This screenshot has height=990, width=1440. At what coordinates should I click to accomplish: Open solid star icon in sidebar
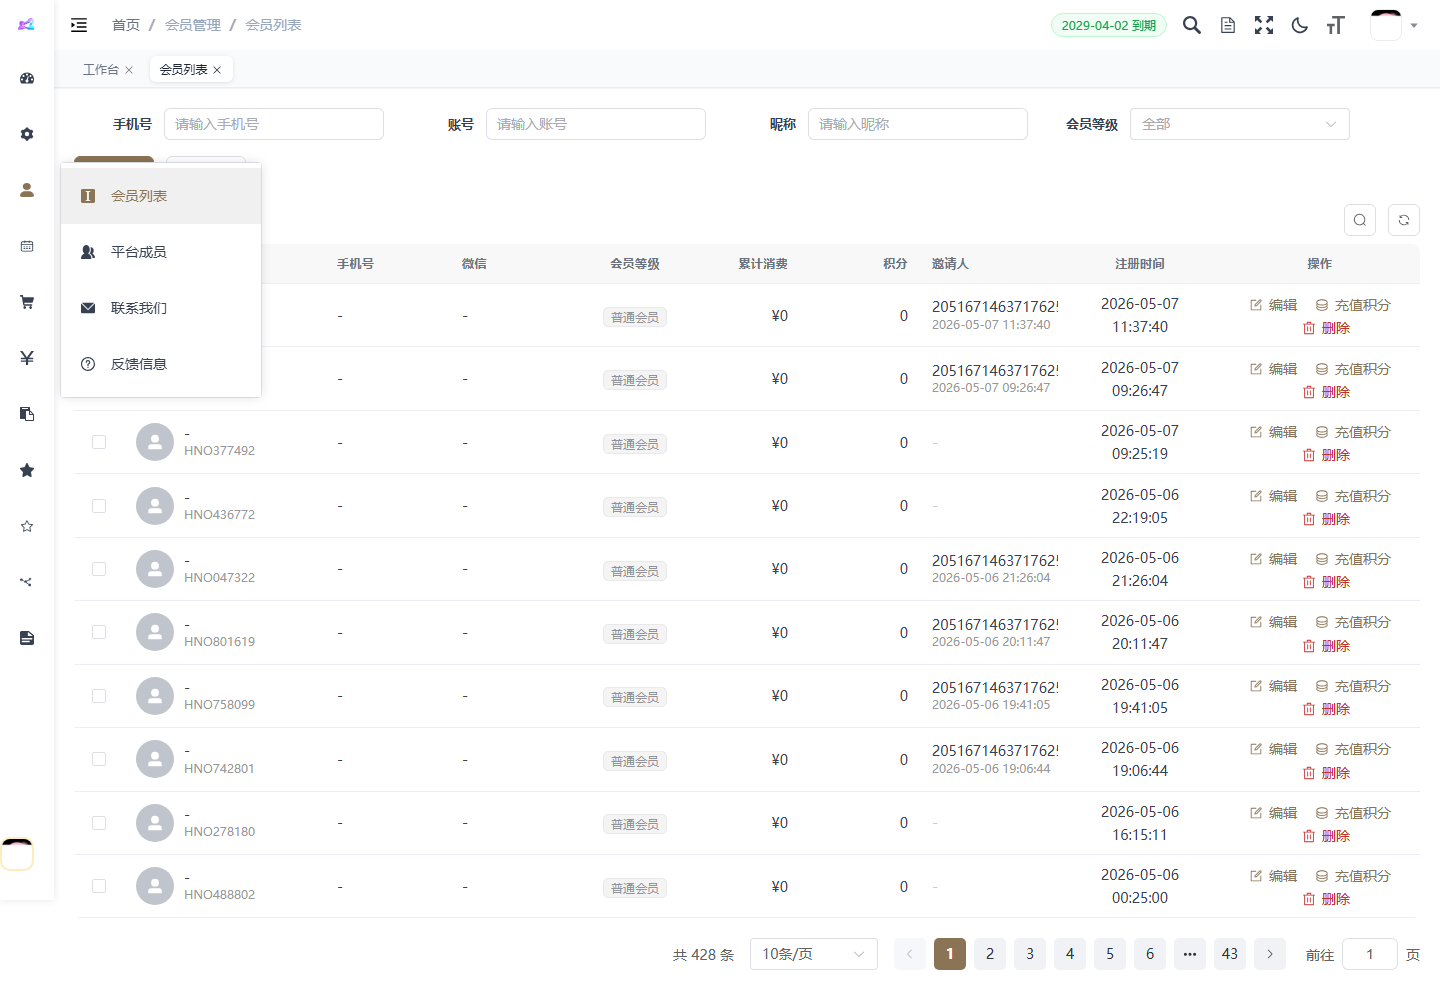pos(27,470)
